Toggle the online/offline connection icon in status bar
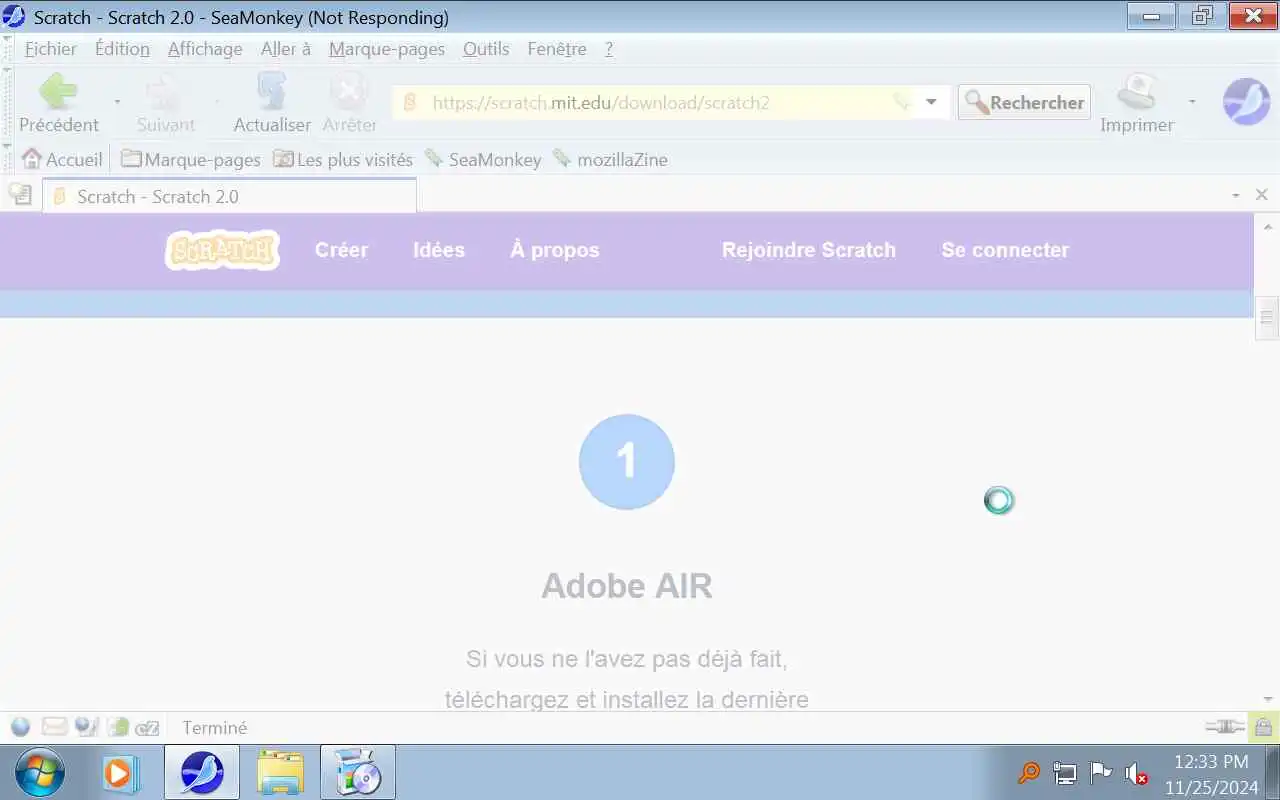This screenshot has width=1280, height=800. tap(1225, 727)
